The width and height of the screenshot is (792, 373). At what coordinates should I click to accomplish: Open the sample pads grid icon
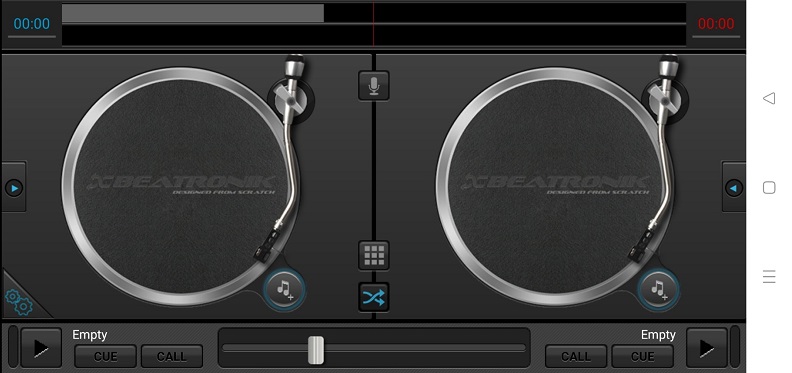374,255
